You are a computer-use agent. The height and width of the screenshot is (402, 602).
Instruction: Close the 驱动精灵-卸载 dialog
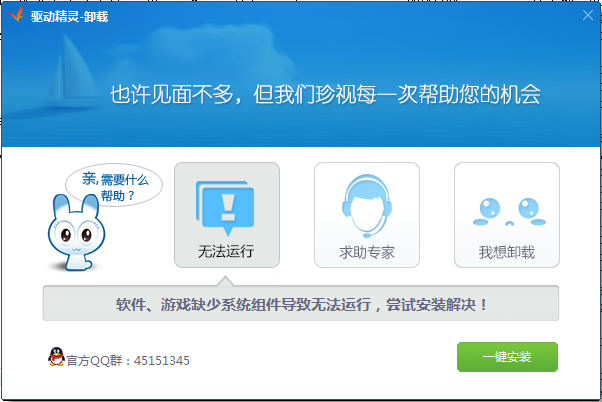588,15
